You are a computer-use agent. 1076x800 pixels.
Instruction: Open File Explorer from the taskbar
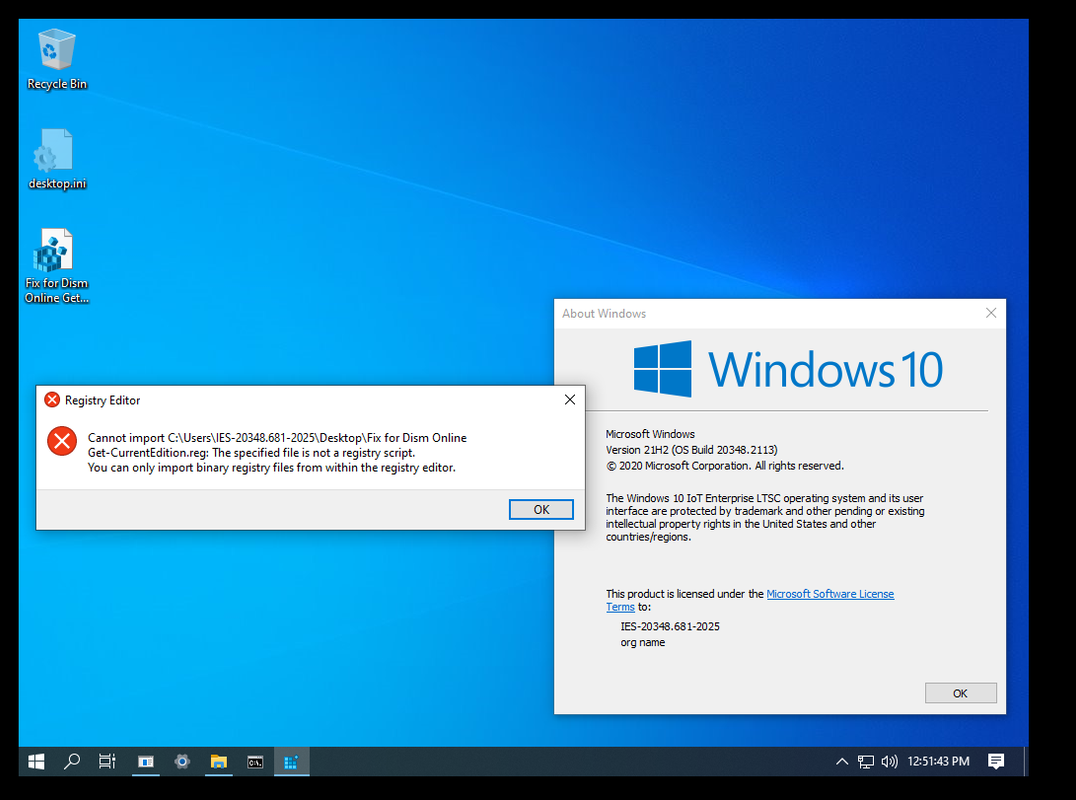(x=218, y=762)
